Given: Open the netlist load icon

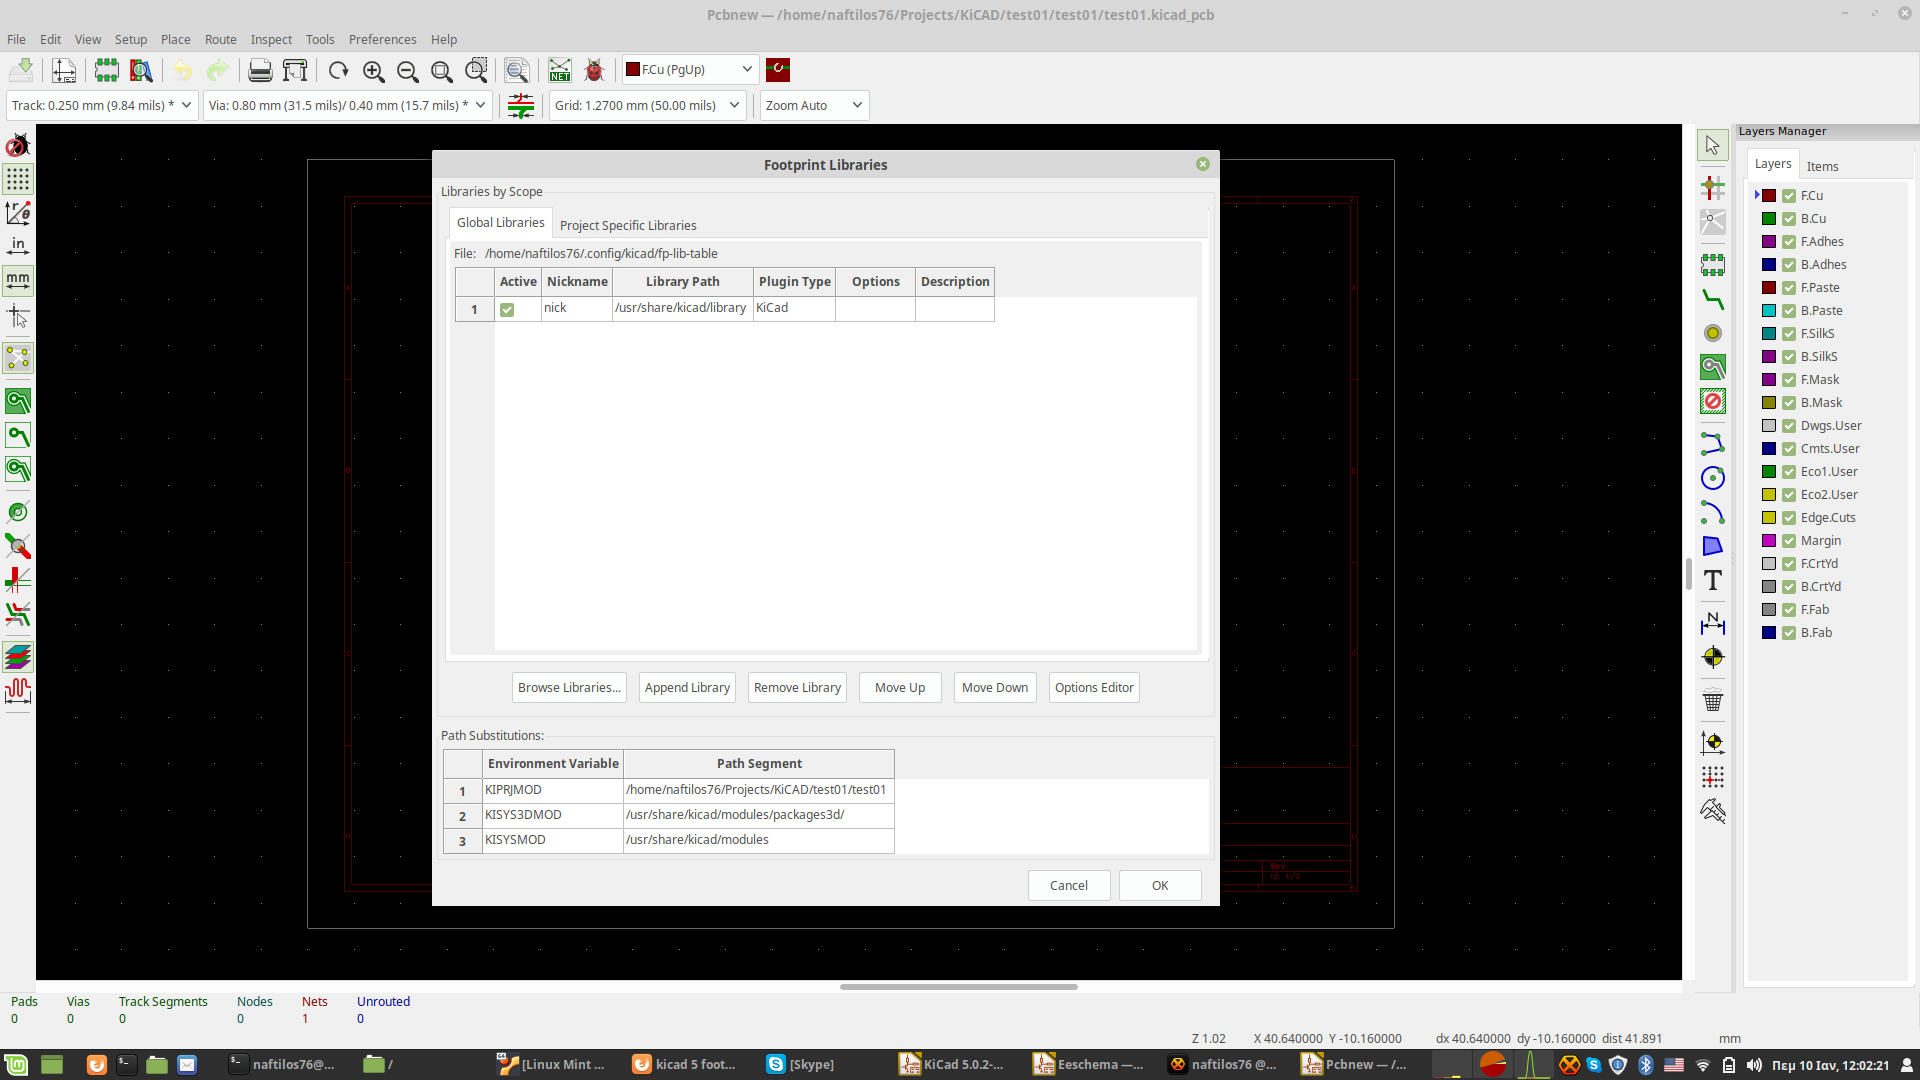Looking at the screenshot, I should [559, 70].
